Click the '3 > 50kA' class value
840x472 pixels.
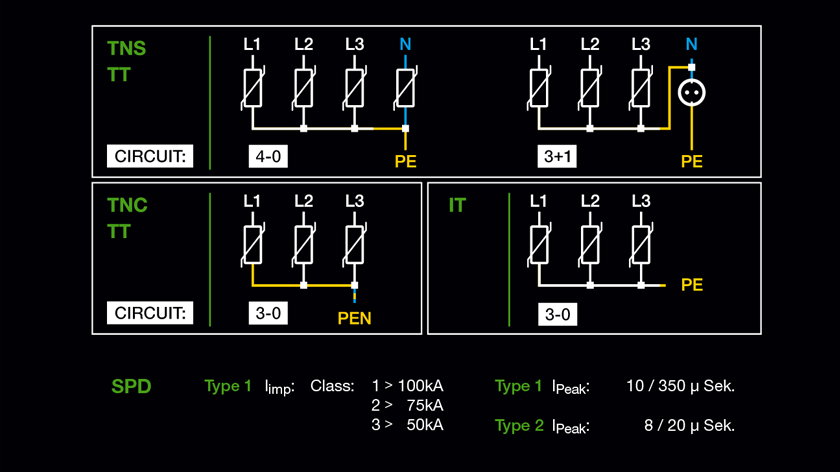407,425
